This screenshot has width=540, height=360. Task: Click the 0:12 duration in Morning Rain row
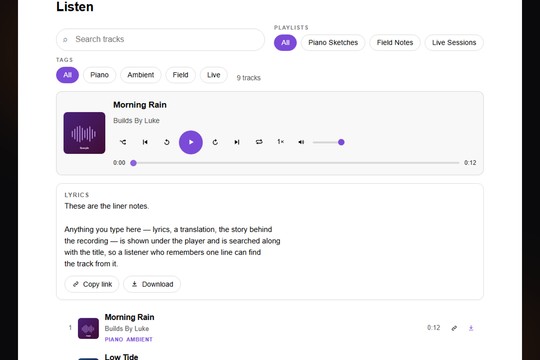click(434, 328)
